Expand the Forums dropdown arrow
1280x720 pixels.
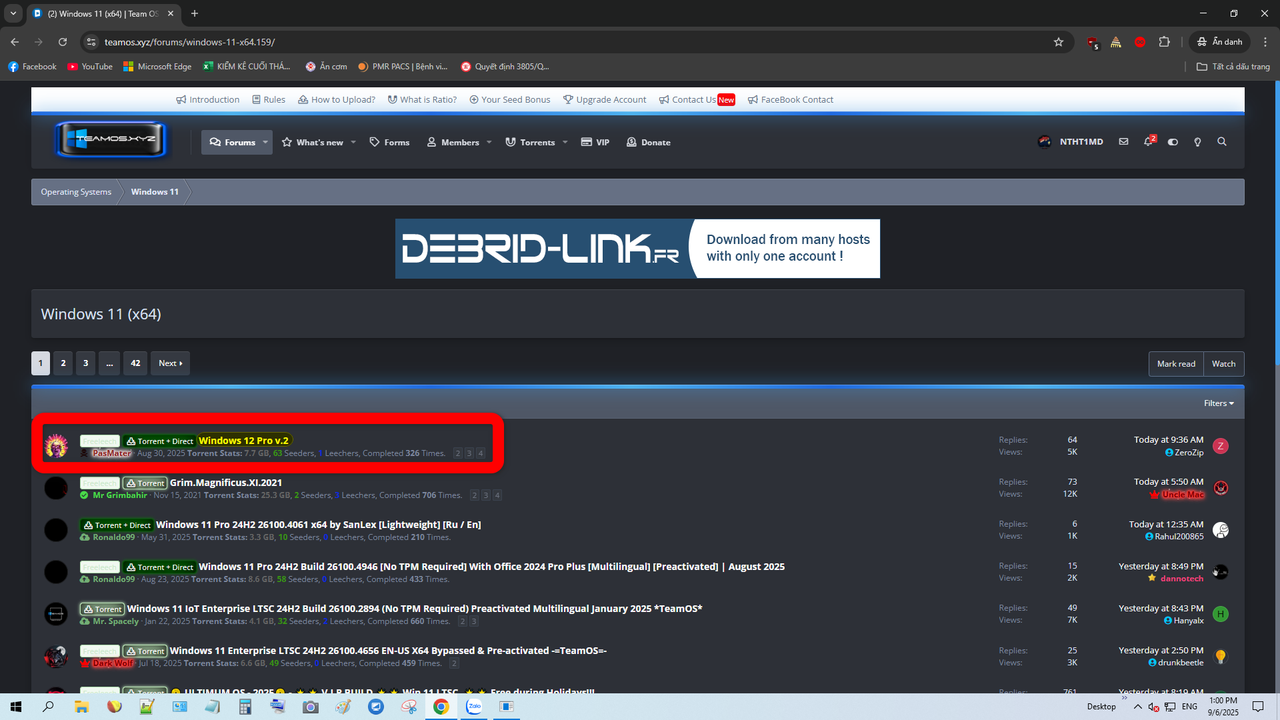click(266, 142)
